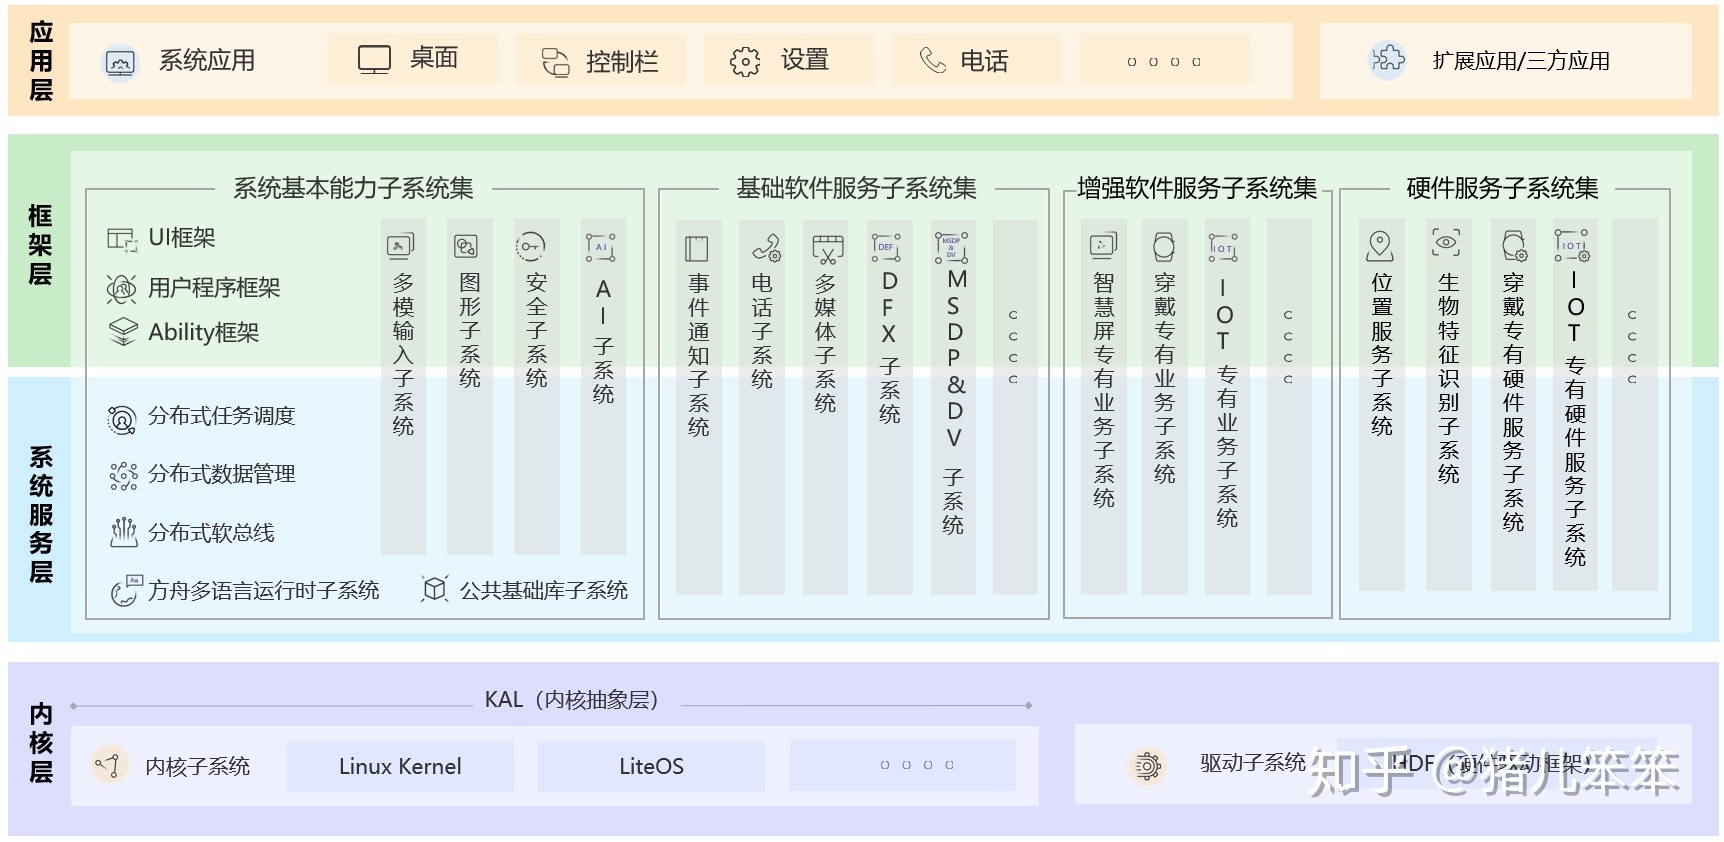This screenshot has height=842, width=1724.
Task: Click the 基础软件服务子系统集 heading
Action: coord(856,188)
